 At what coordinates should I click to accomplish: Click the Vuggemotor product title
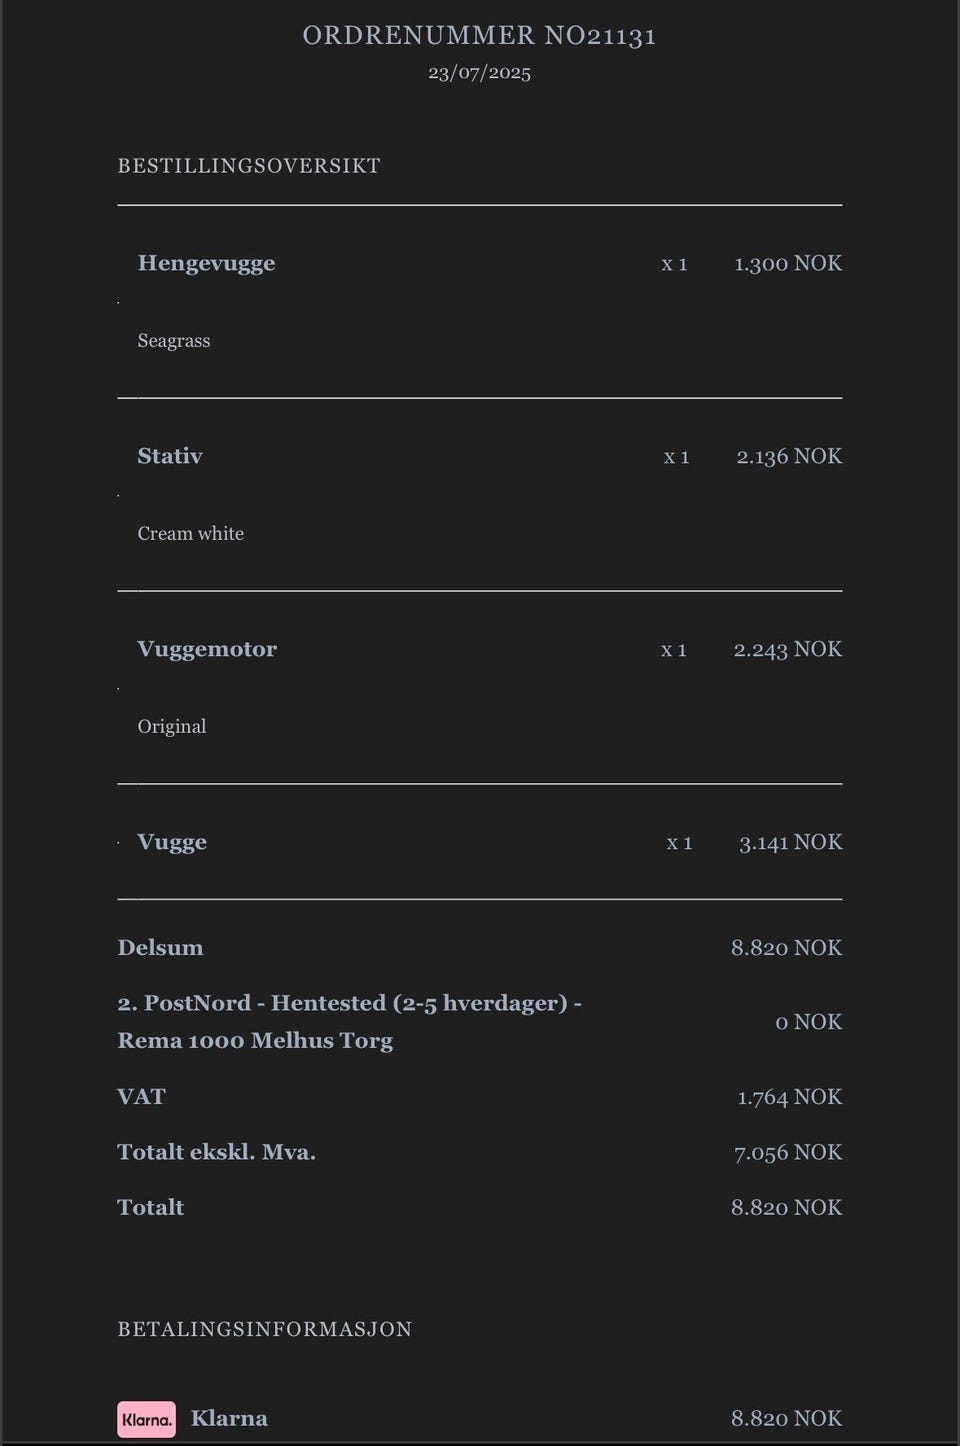point(207,649)
